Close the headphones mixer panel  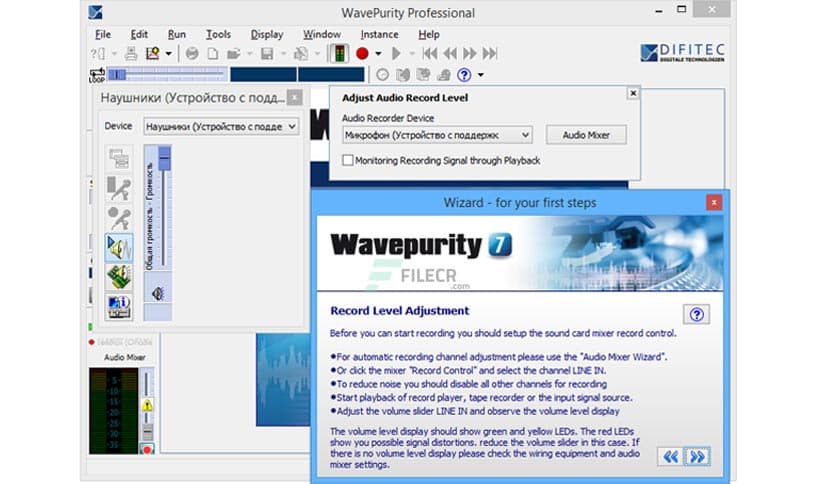pos(294,98)
